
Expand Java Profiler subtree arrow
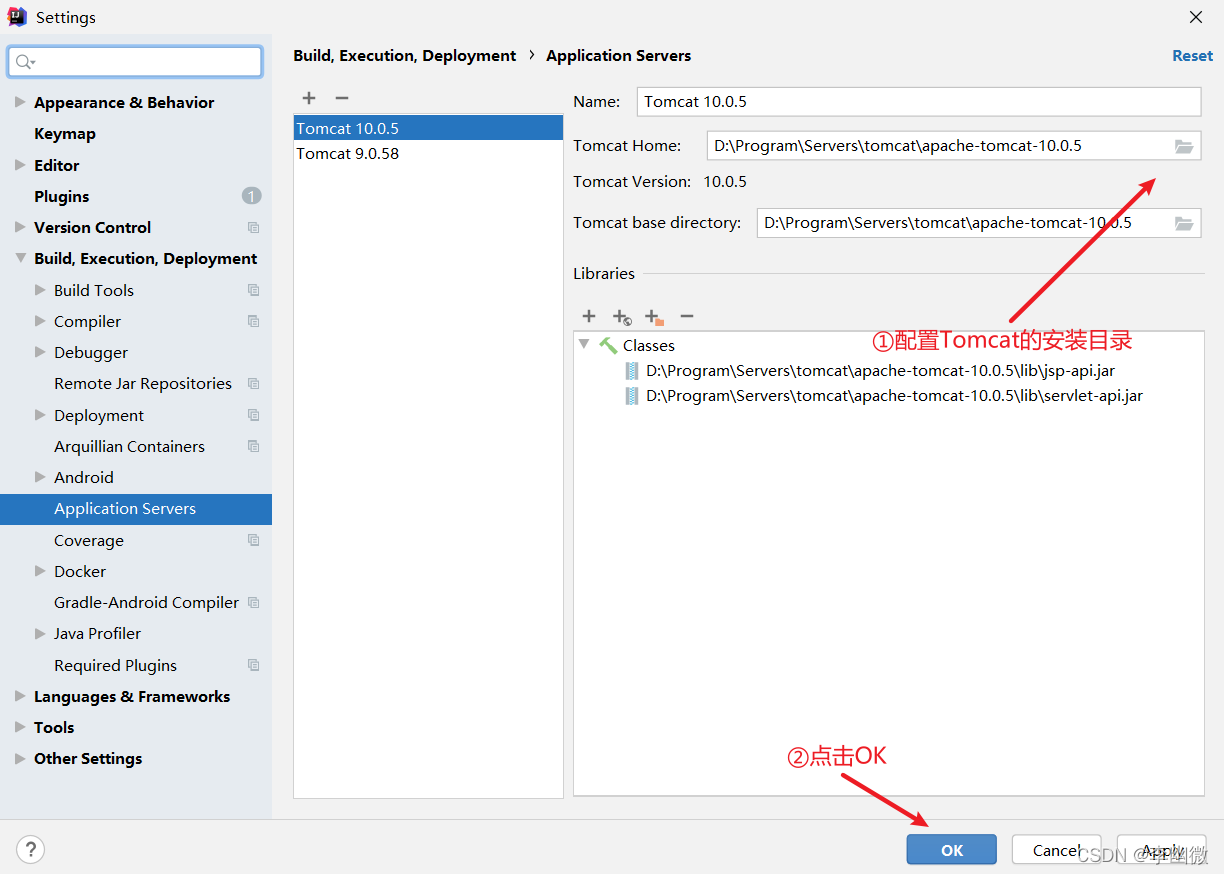click(40, 633)
